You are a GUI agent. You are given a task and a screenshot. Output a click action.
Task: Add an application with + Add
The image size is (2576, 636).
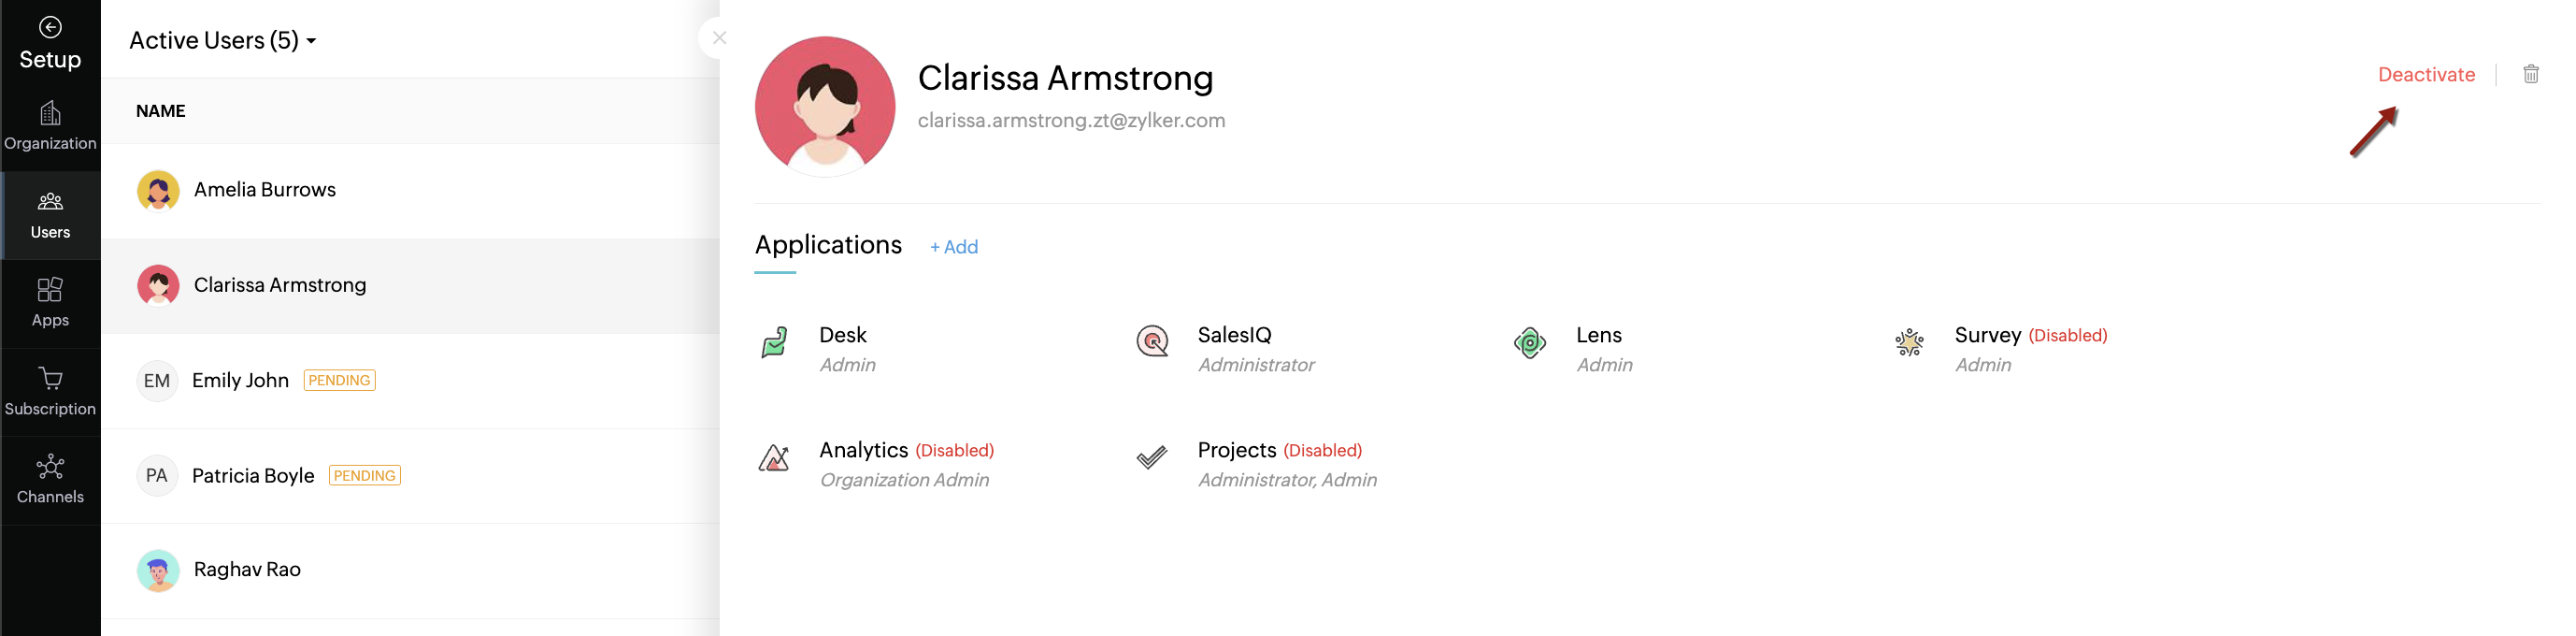pyautogui.click(x=953, y=247)
